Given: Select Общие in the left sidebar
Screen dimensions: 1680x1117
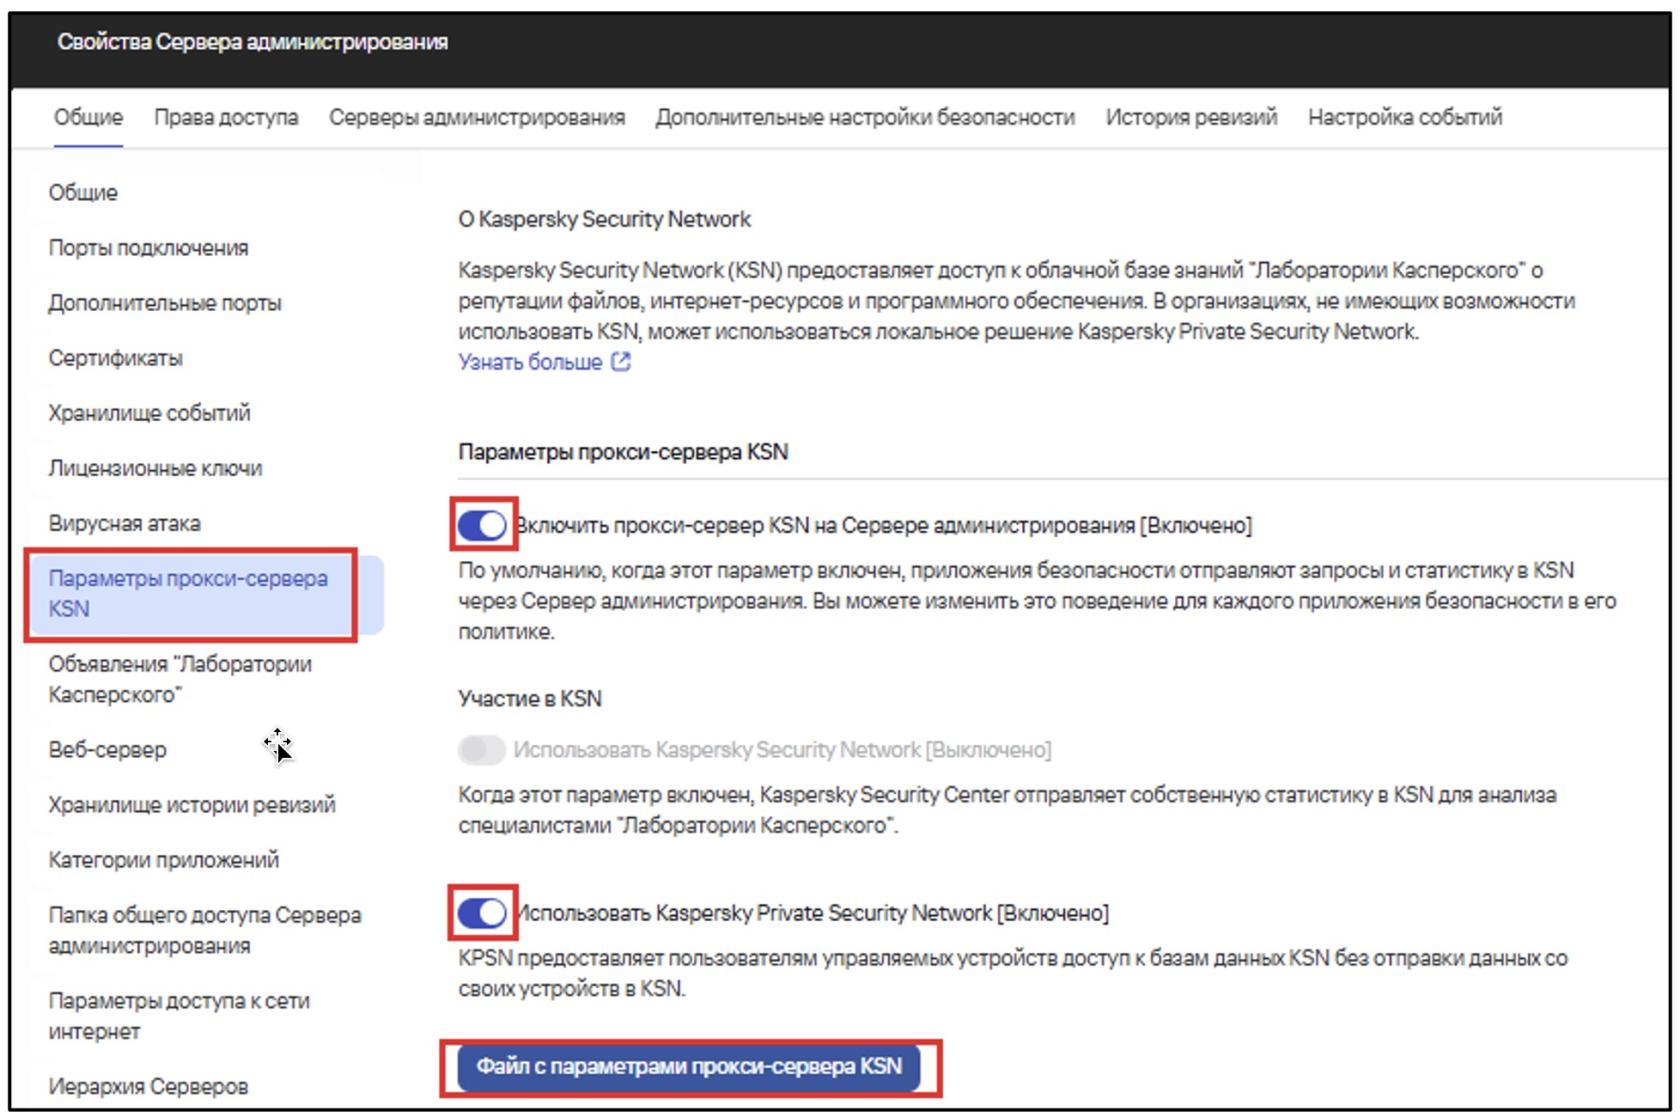Looking at the screenshot, I should (83, 192).
